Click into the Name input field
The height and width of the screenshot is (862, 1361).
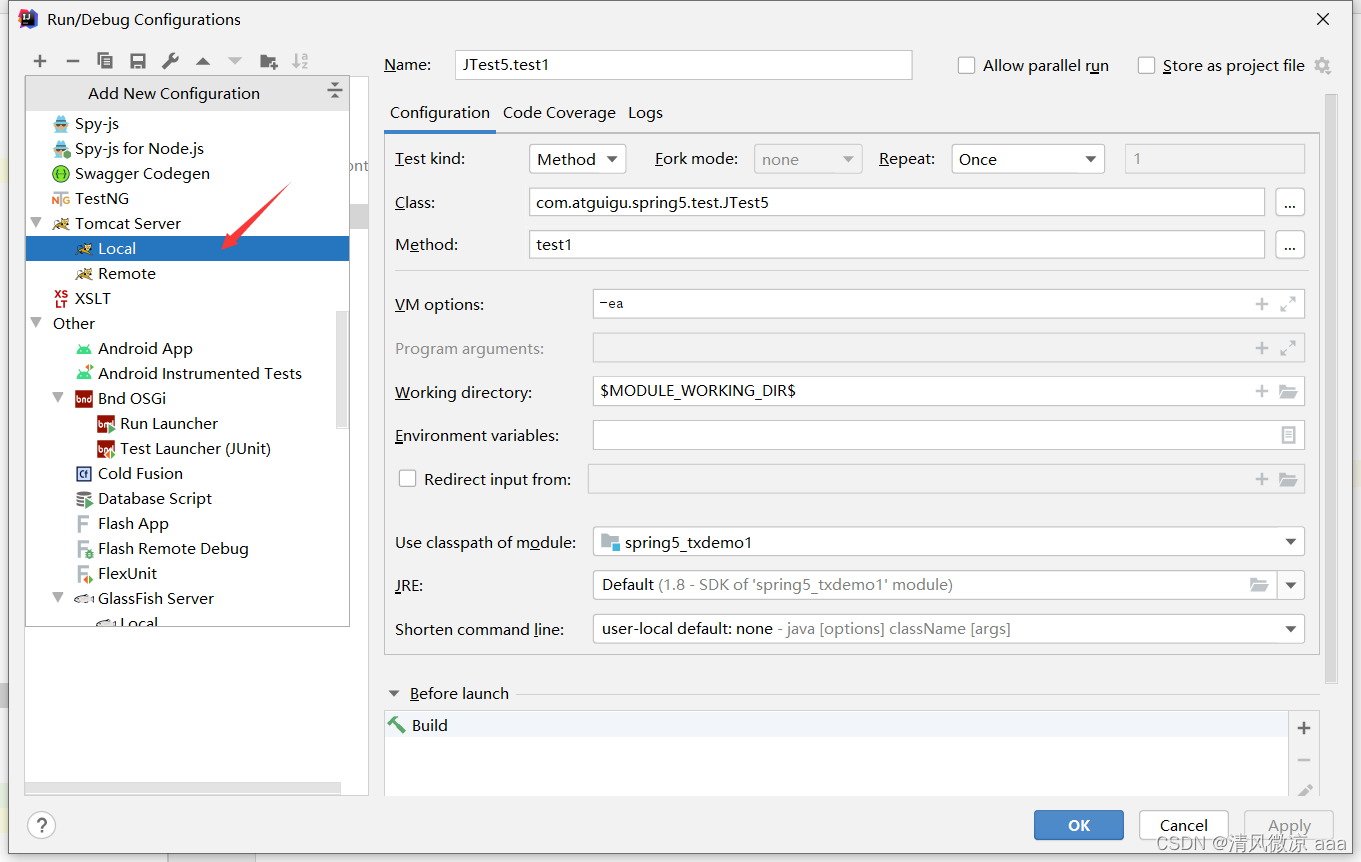pos(683,65)
